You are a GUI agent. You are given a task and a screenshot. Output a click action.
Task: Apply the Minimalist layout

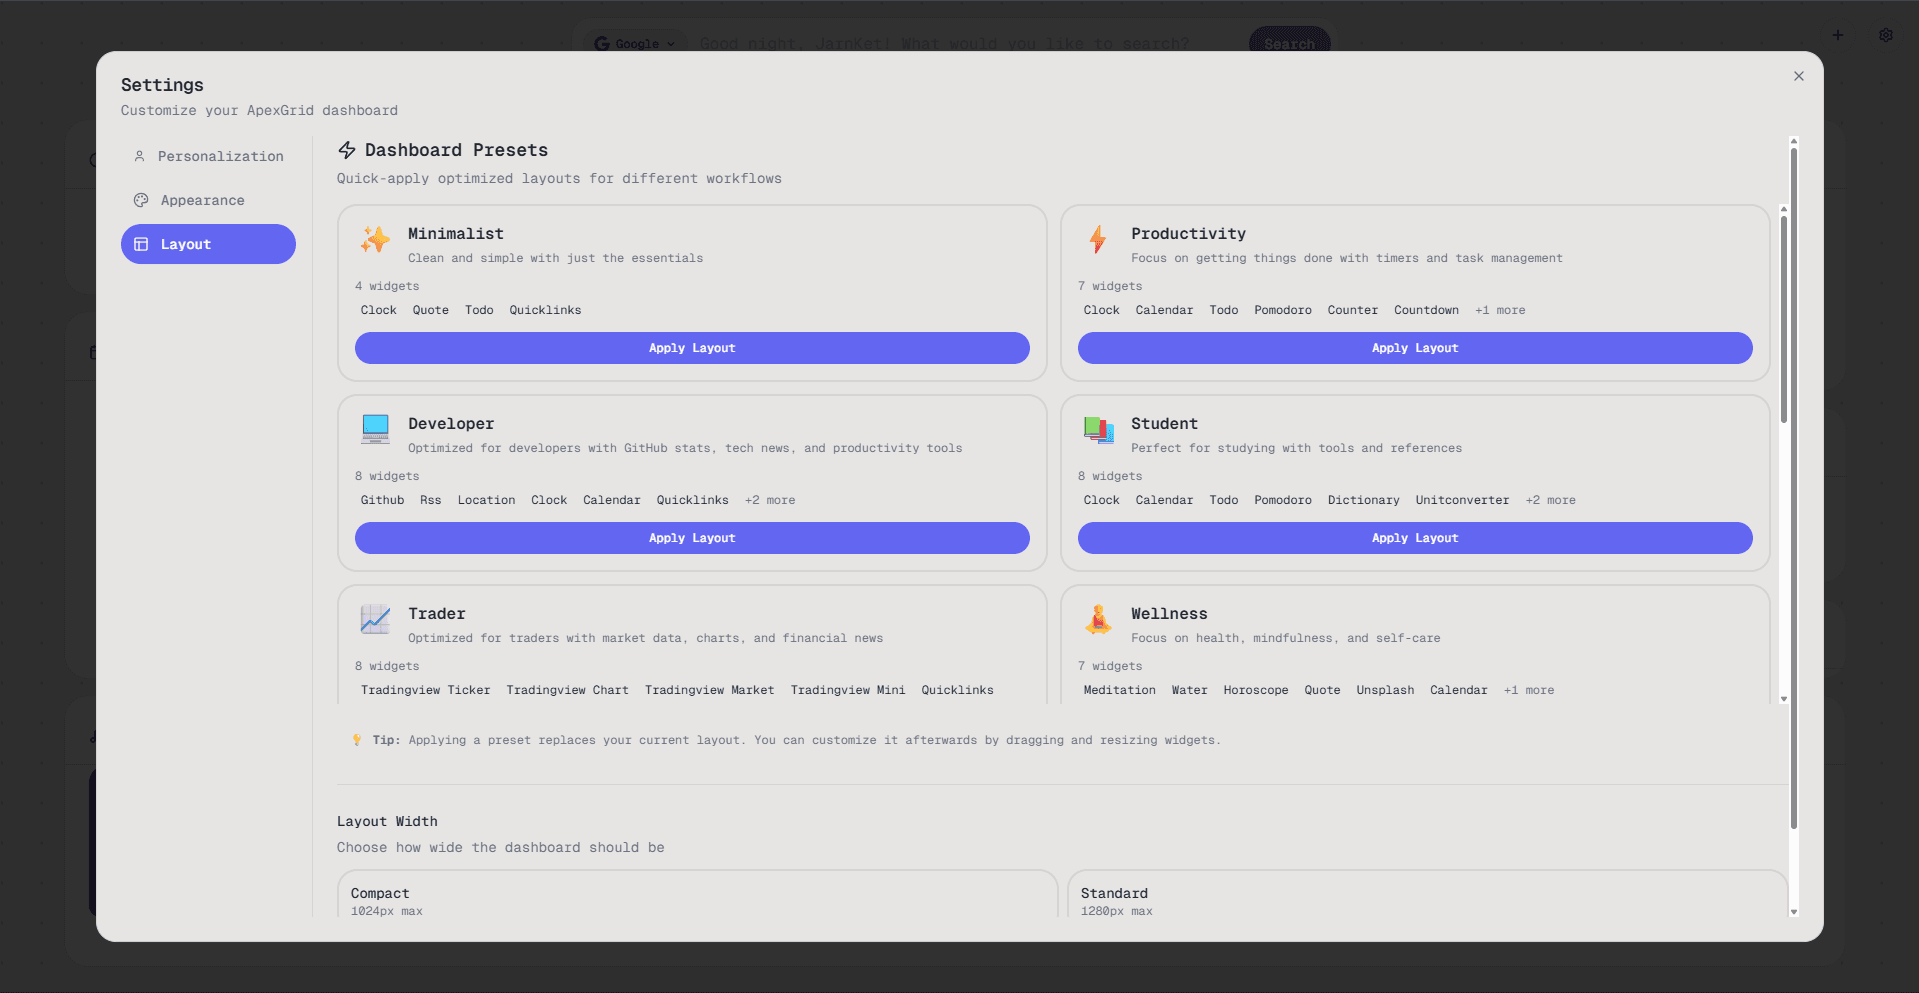692,348
